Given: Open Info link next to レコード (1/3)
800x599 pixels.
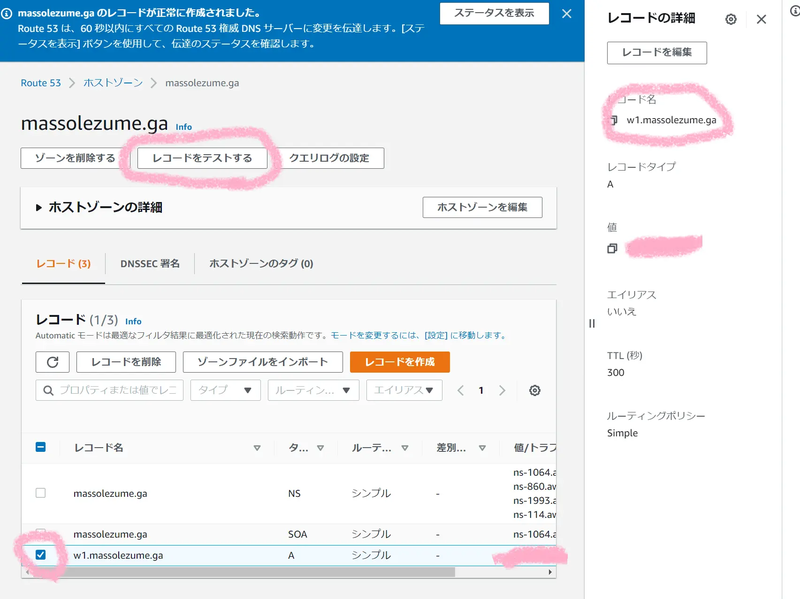Looking at the screenshot, I should [x=133, y=321].
